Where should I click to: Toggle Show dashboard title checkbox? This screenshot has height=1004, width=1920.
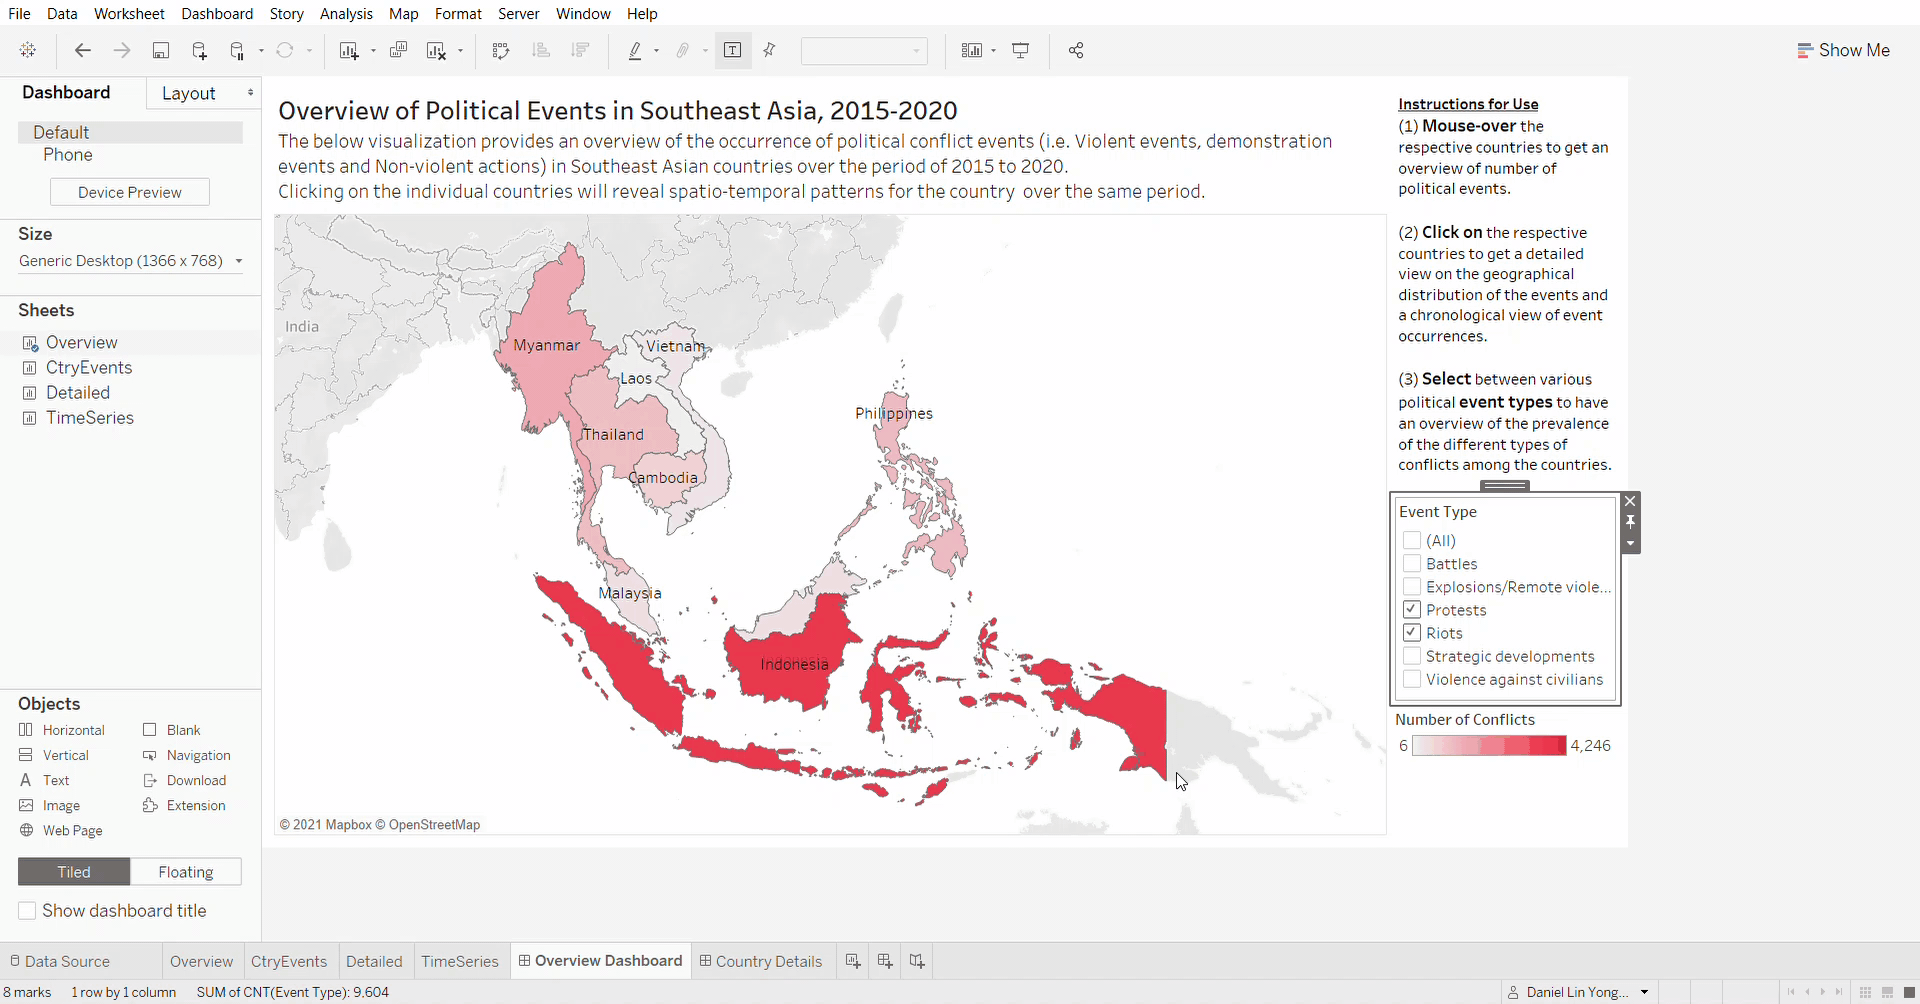pyautogui.click(x=28, y=911)
